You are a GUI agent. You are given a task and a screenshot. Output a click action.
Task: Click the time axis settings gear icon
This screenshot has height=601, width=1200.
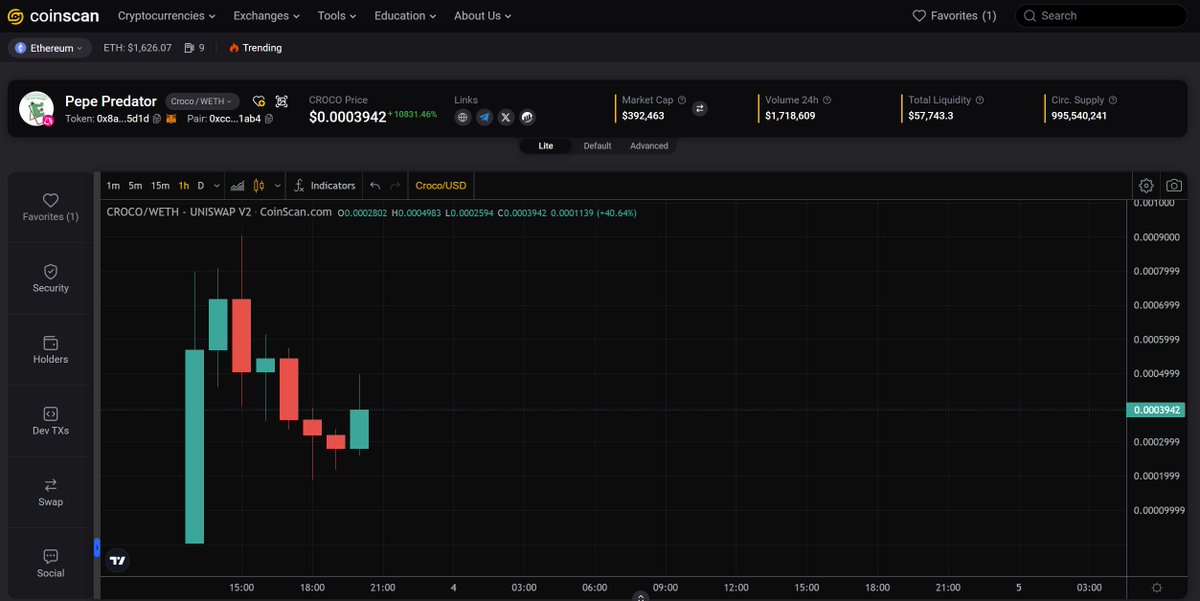pos(1157,588)
